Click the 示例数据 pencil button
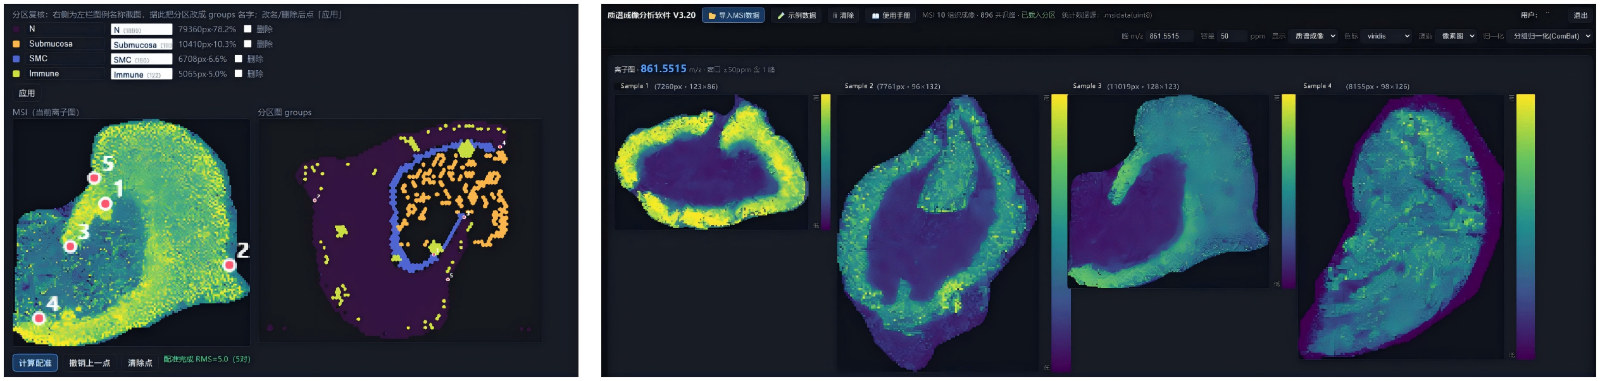The width and height of the screenshot is (1600, 381). tap(797, 15)
